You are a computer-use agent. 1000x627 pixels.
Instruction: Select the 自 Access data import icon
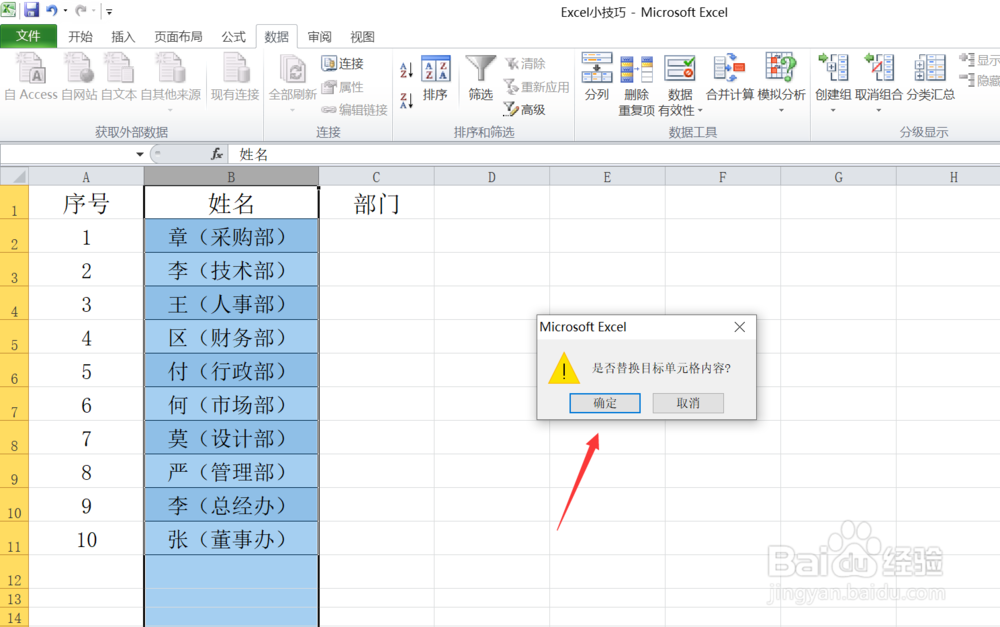(31, 75)
